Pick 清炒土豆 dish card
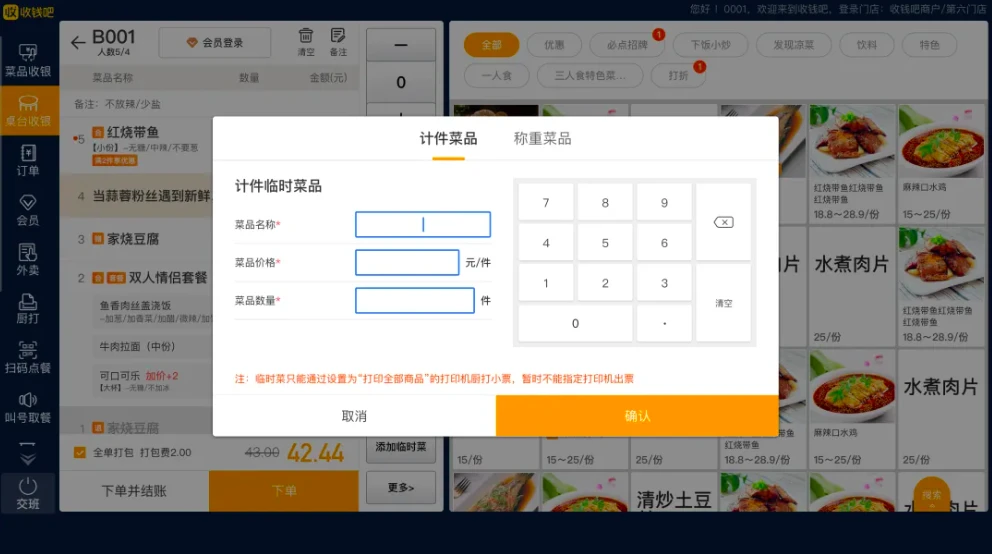 674,492
